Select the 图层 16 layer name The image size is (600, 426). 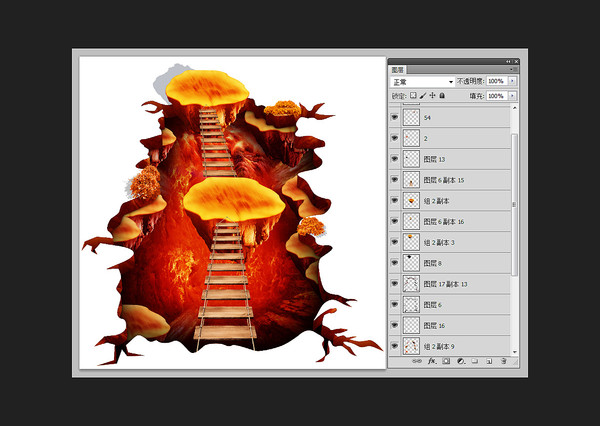click(x=434, y=325)
